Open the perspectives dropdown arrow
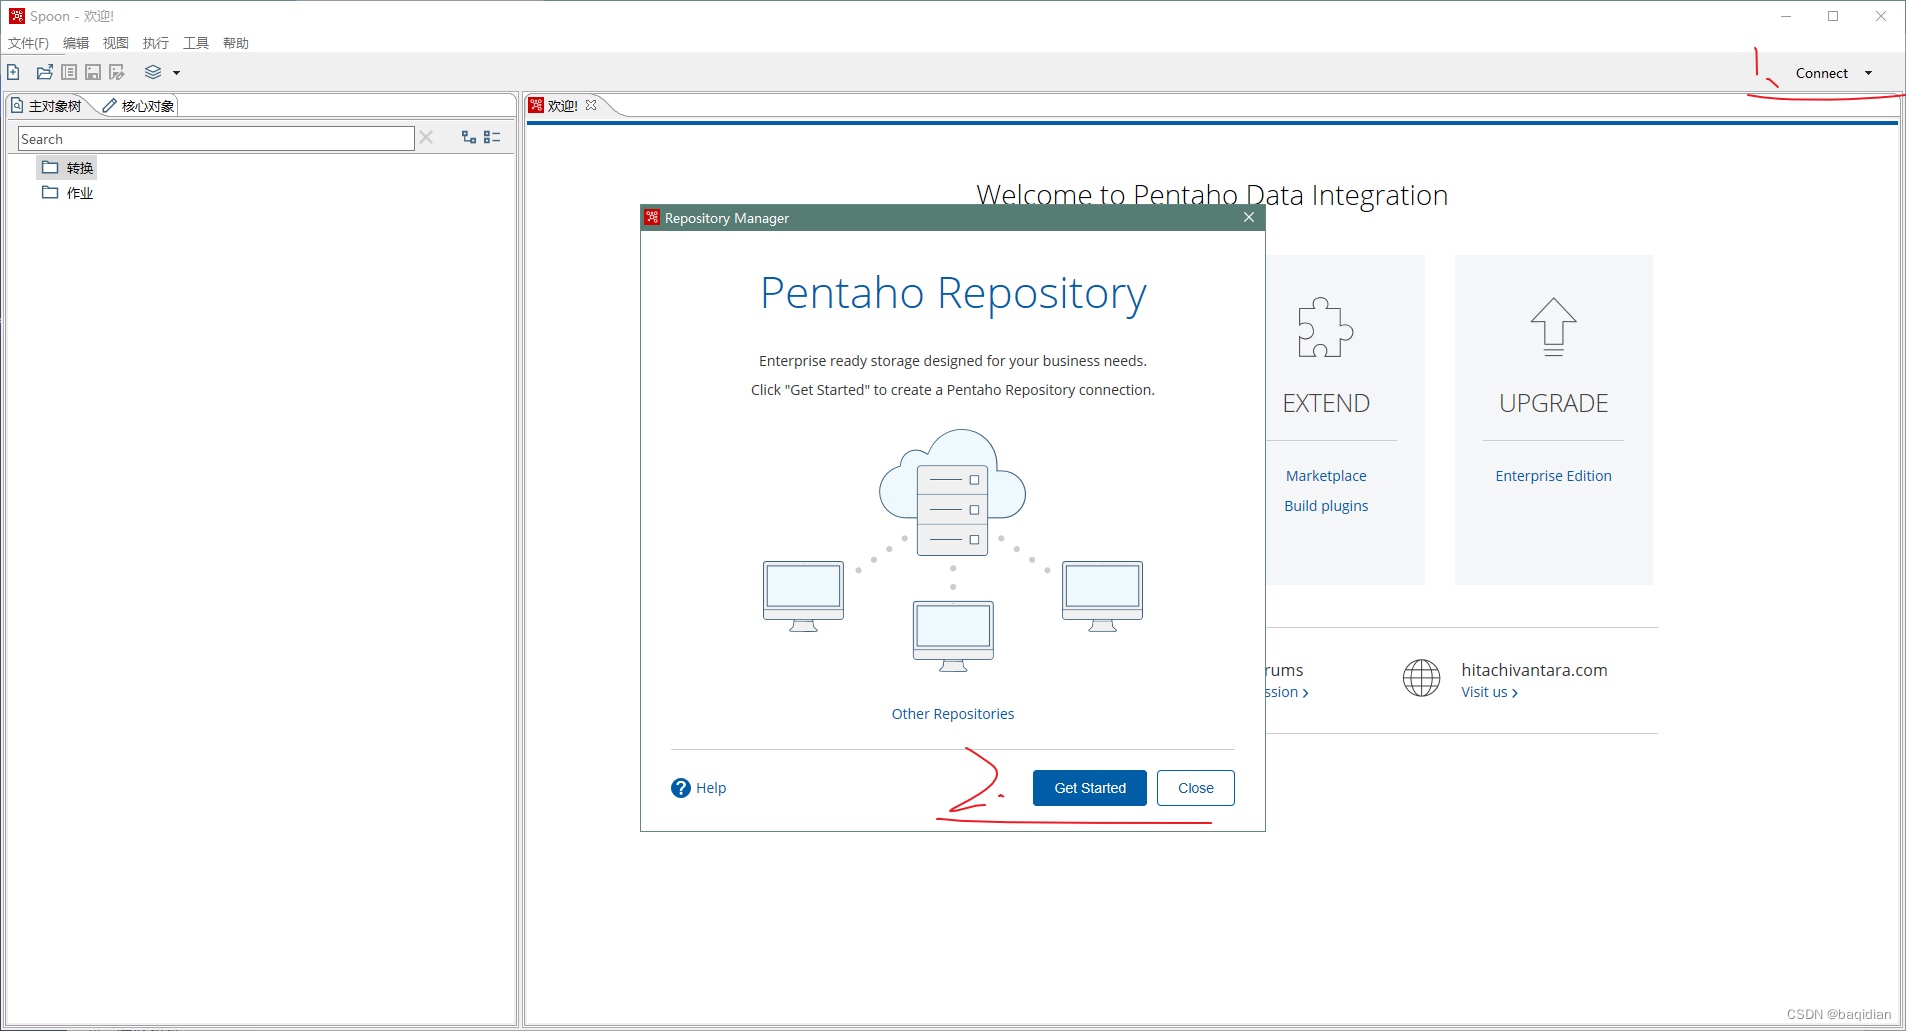Viewport: 1906px width, 1031px height. pyautogui.click(x=177, y=73)
